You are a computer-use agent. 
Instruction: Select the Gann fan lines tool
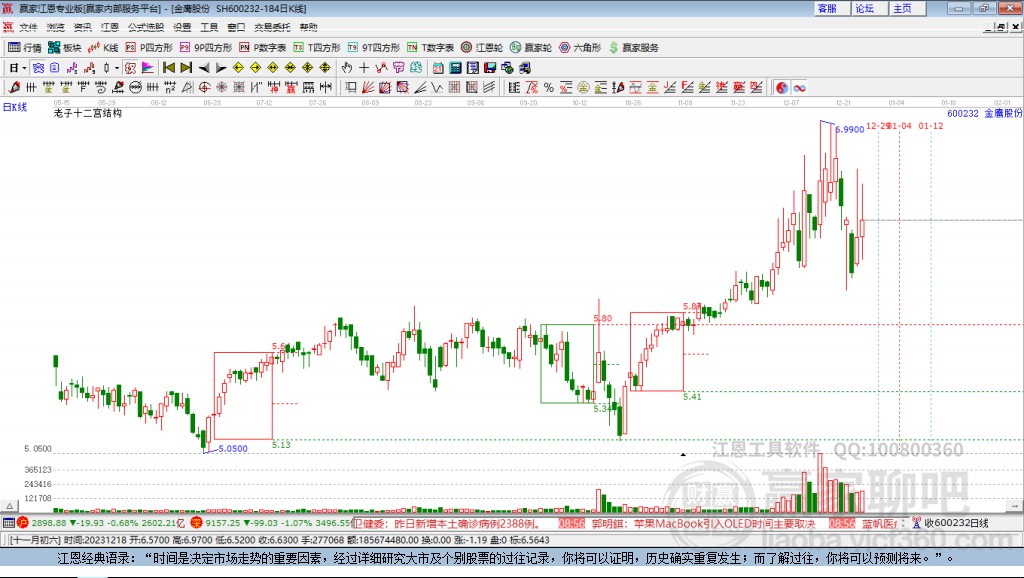[368, 88]
